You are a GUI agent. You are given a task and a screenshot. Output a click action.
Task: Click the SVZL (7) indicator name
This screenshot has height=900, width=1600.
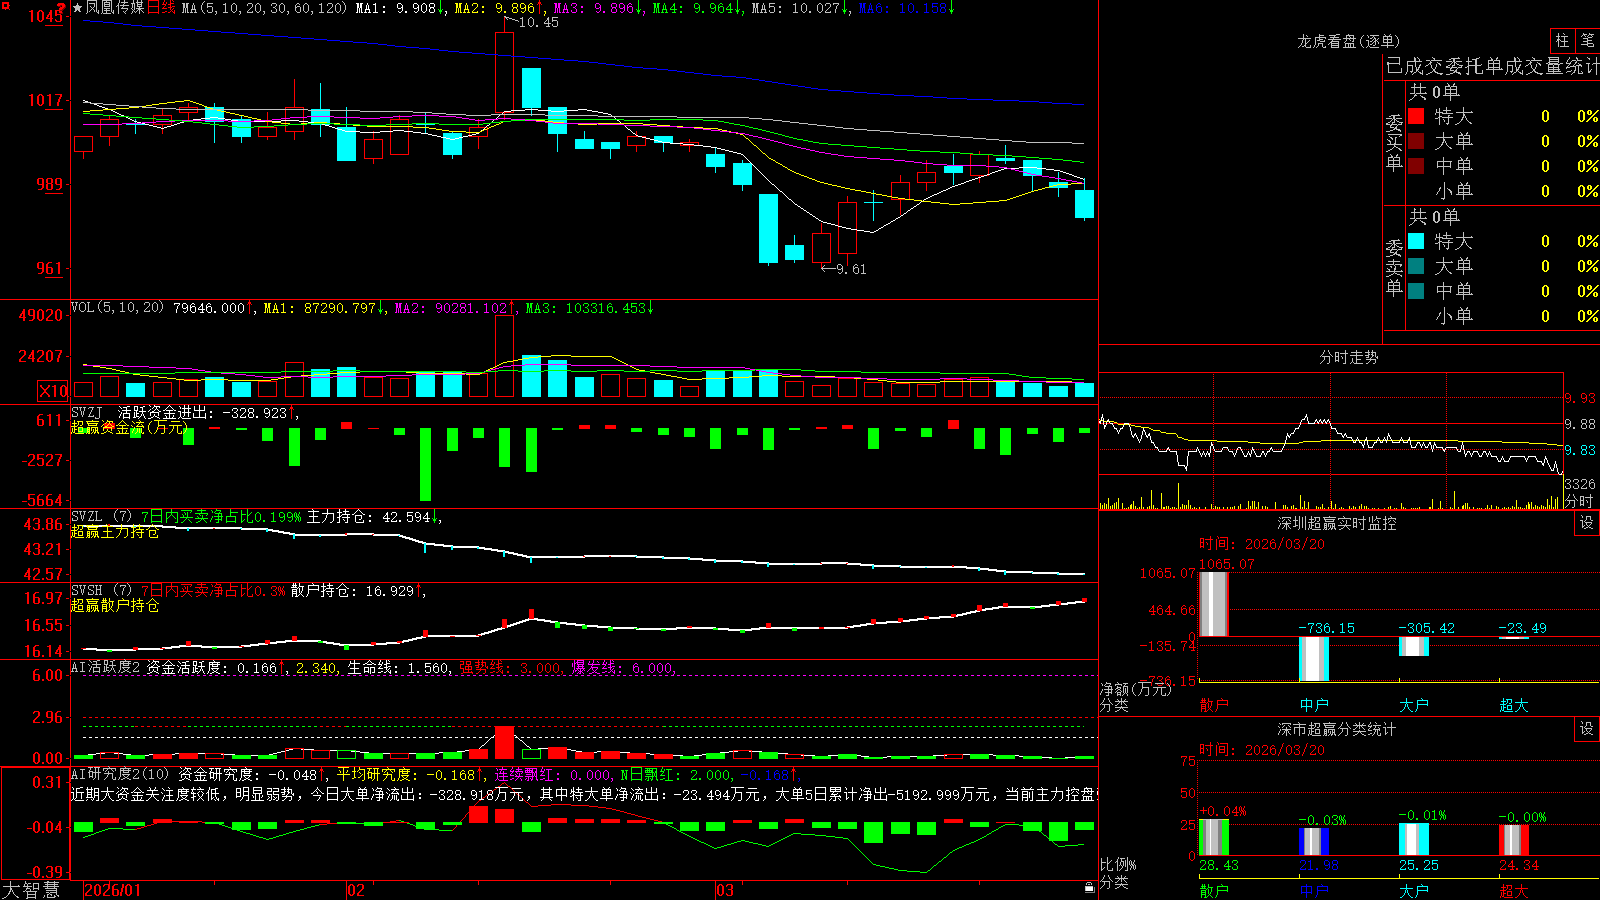pyautogui.click(x=101, y=517)
